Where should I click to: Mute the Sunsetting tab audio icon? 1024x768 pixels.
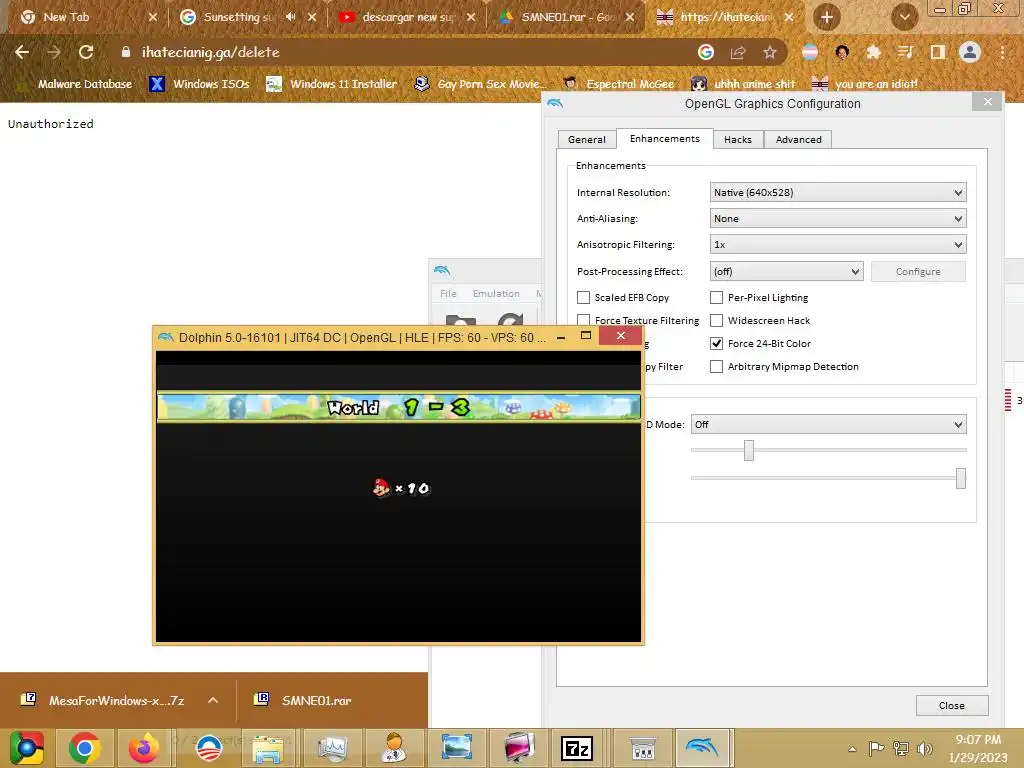pos(291,17)
